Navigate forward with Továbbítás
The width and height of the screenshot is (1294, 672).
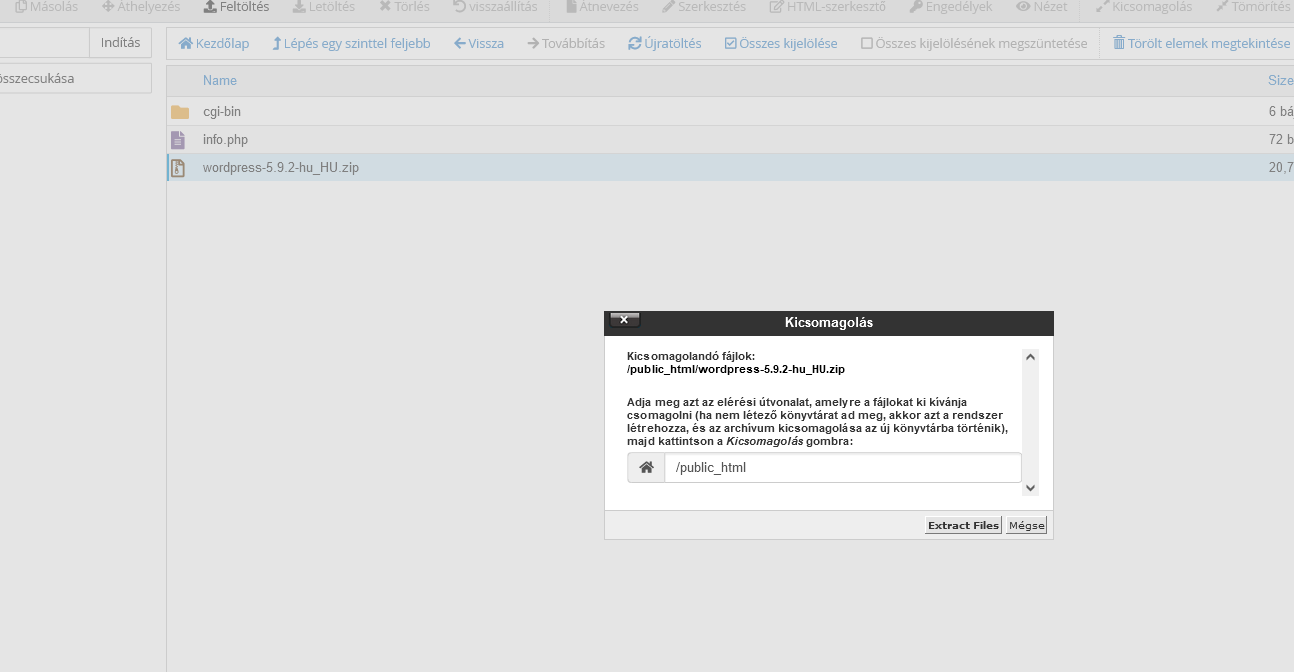(x=566, y=44)
